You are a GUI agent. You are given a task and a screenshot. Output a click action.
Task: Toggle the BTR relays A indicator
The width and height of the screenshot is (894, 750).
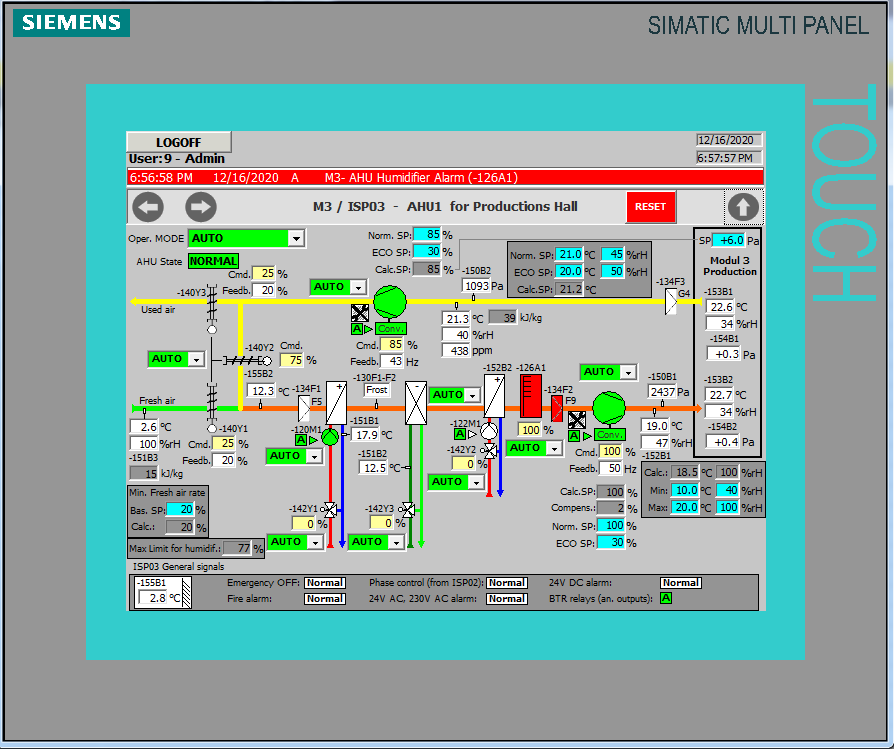666,598
